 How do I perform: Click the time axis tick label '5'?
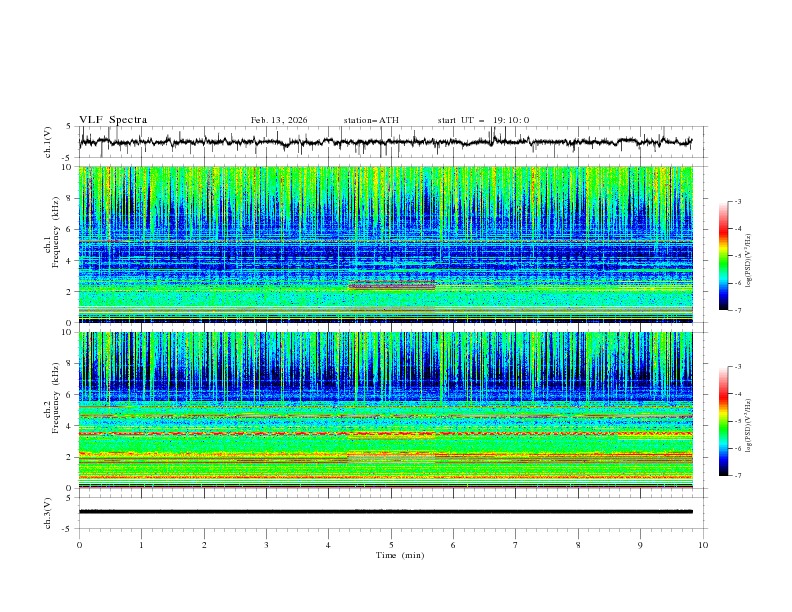[391, 545]
